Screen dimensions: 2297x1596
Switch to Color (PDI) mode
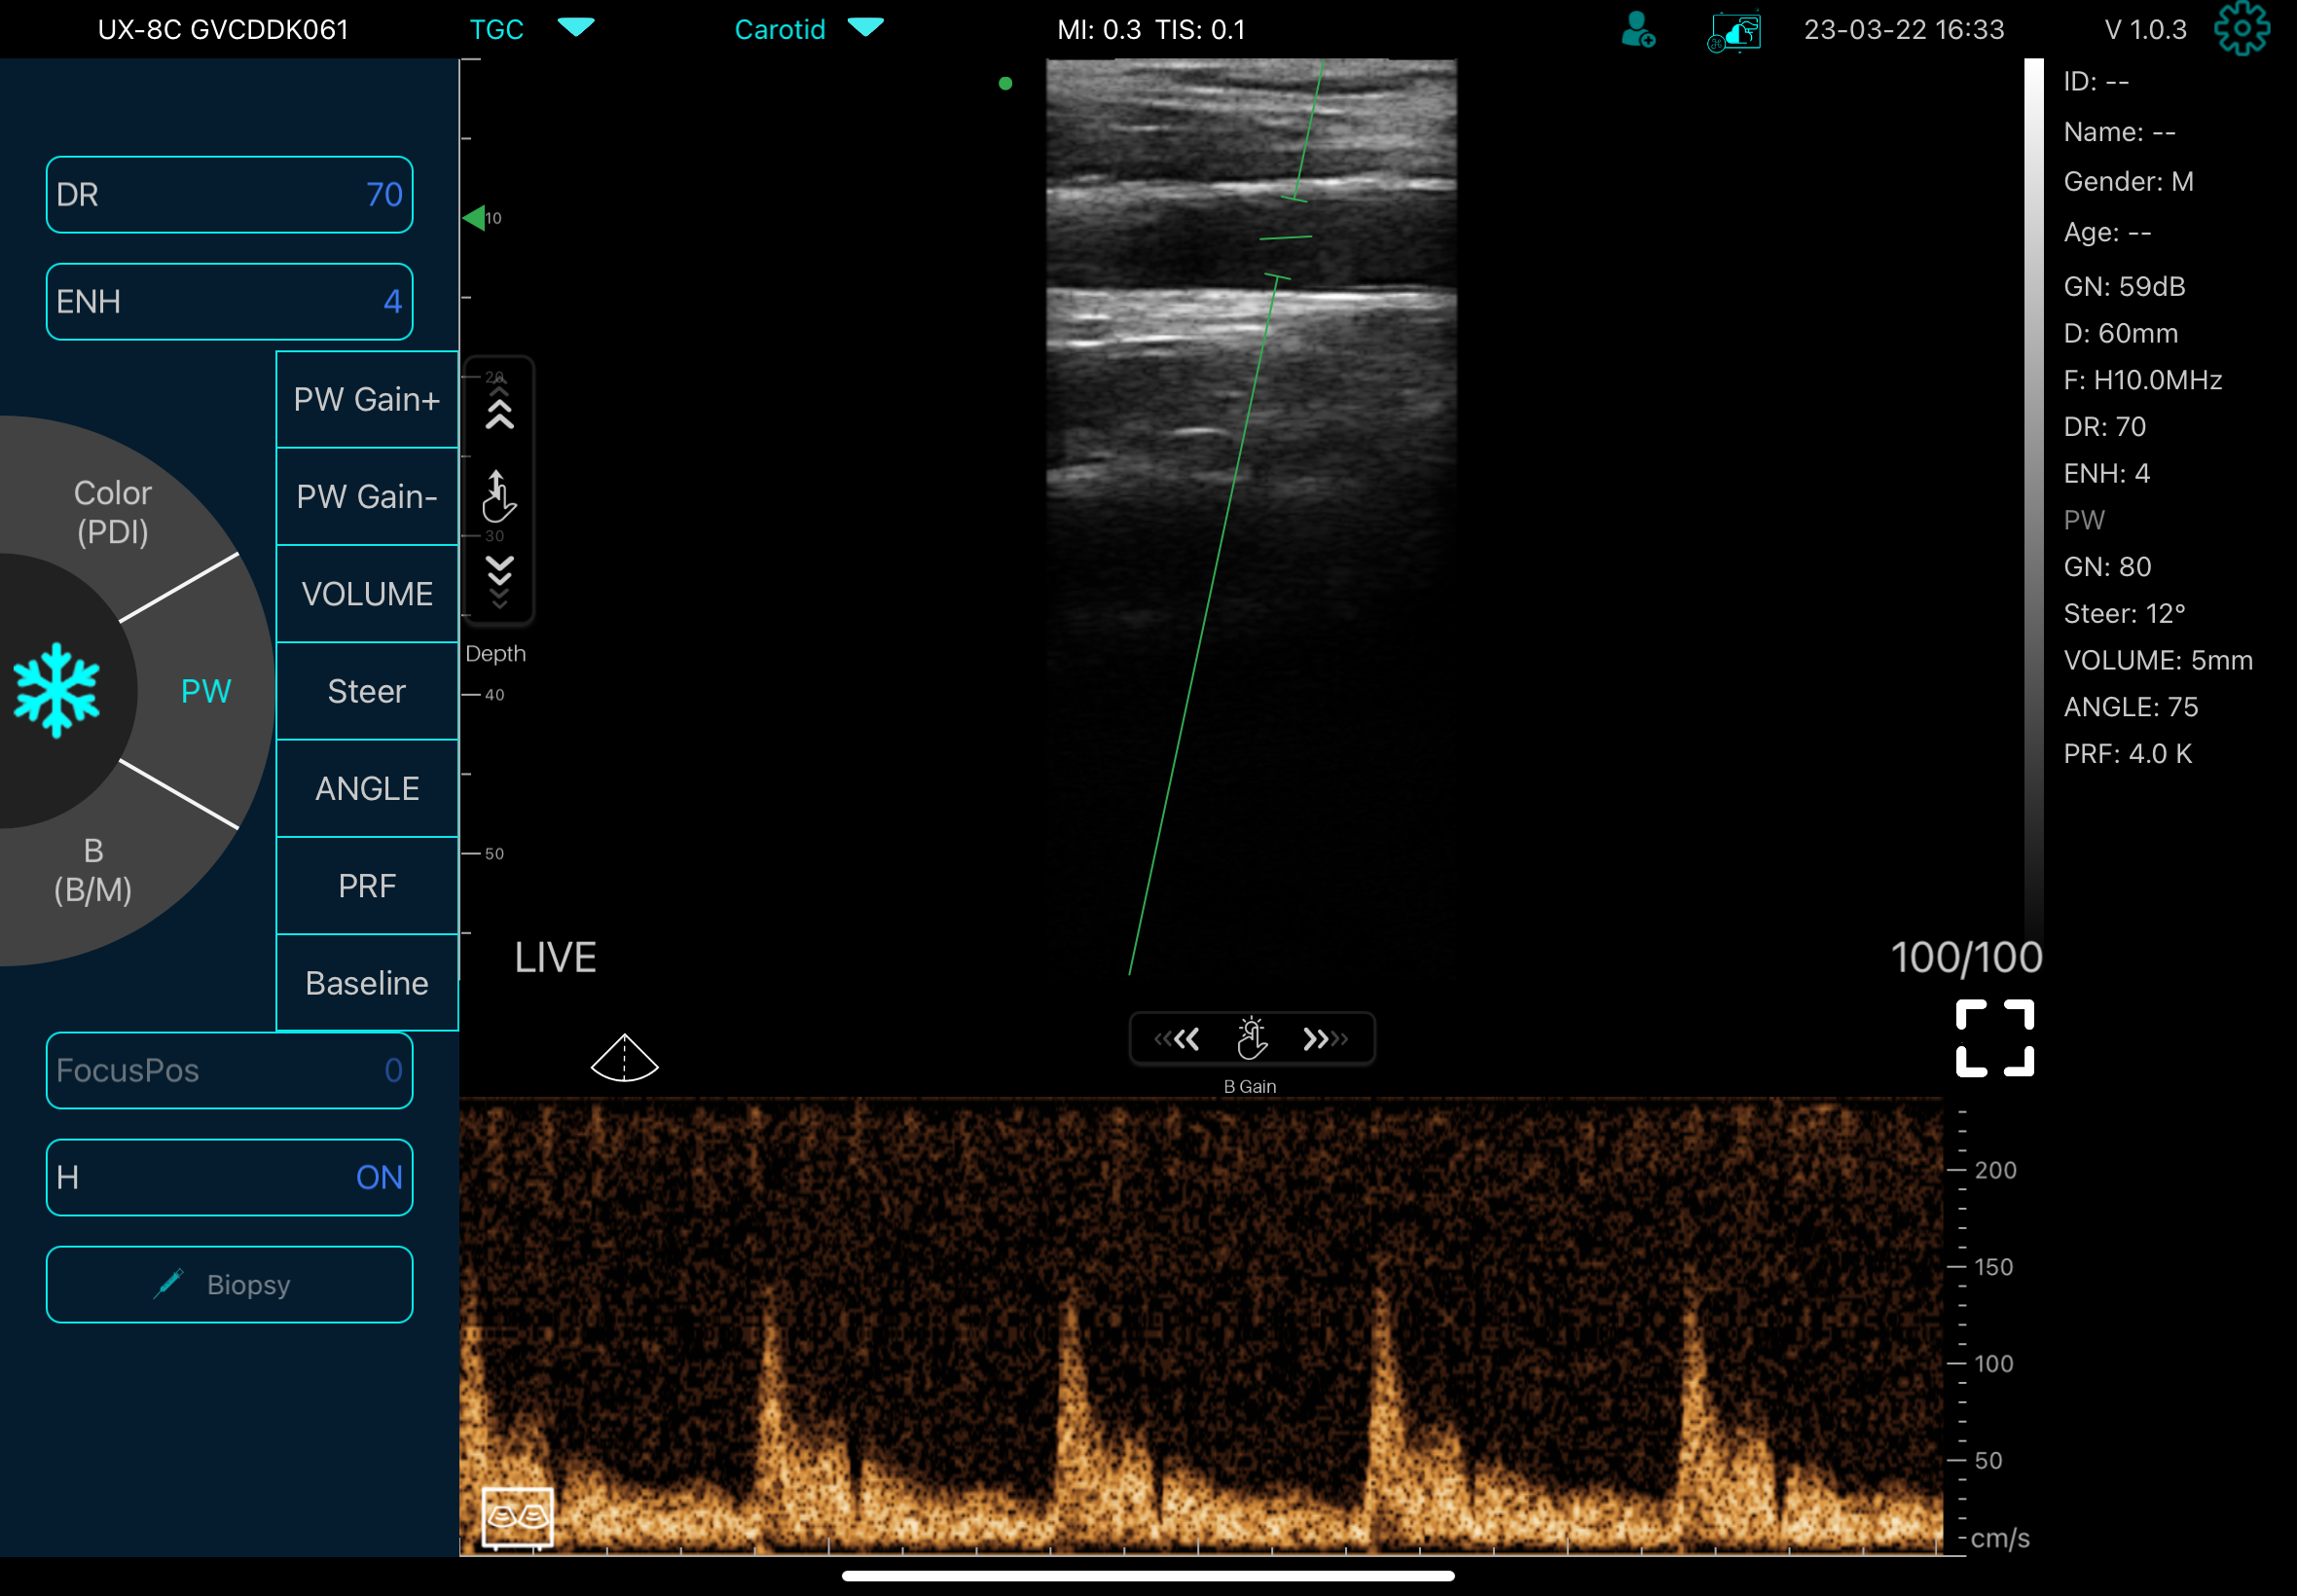tap(112, 512)
